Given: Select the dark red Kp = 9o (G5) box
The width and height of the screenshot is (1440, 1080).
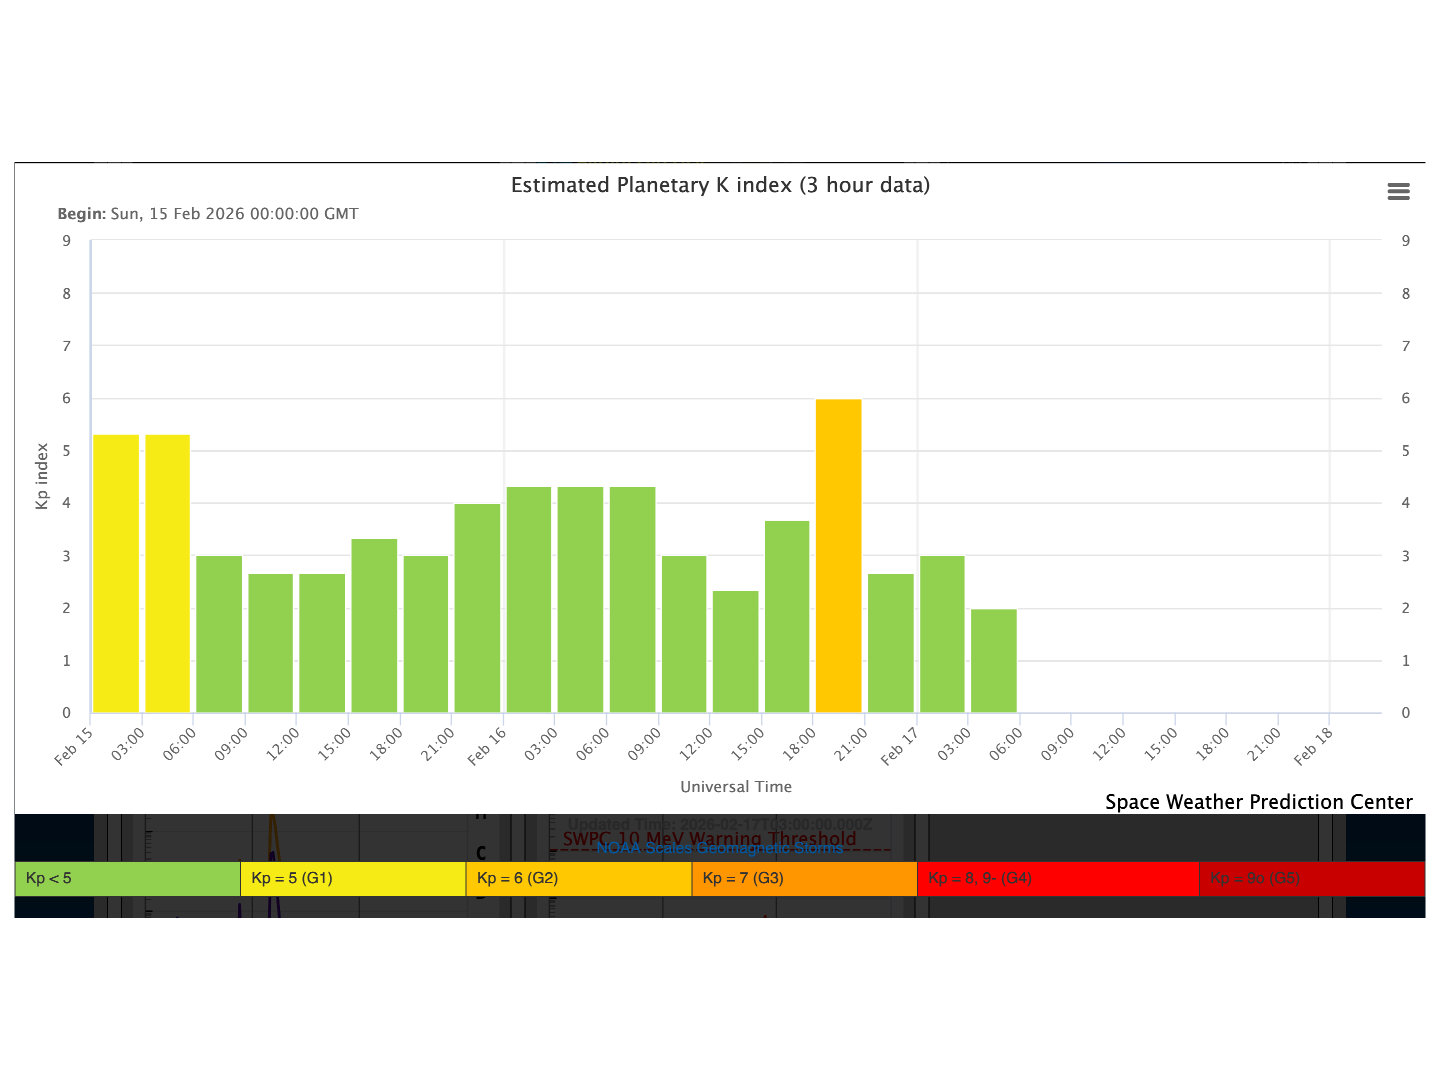Looking at the screenshot, I should click(1311, 879).
